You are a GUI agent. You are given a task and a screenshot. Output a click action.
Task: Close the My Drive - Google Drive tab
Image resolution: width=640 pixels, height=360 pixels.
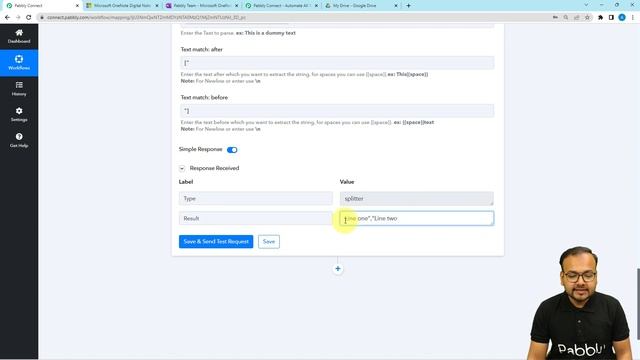point(396,6)
